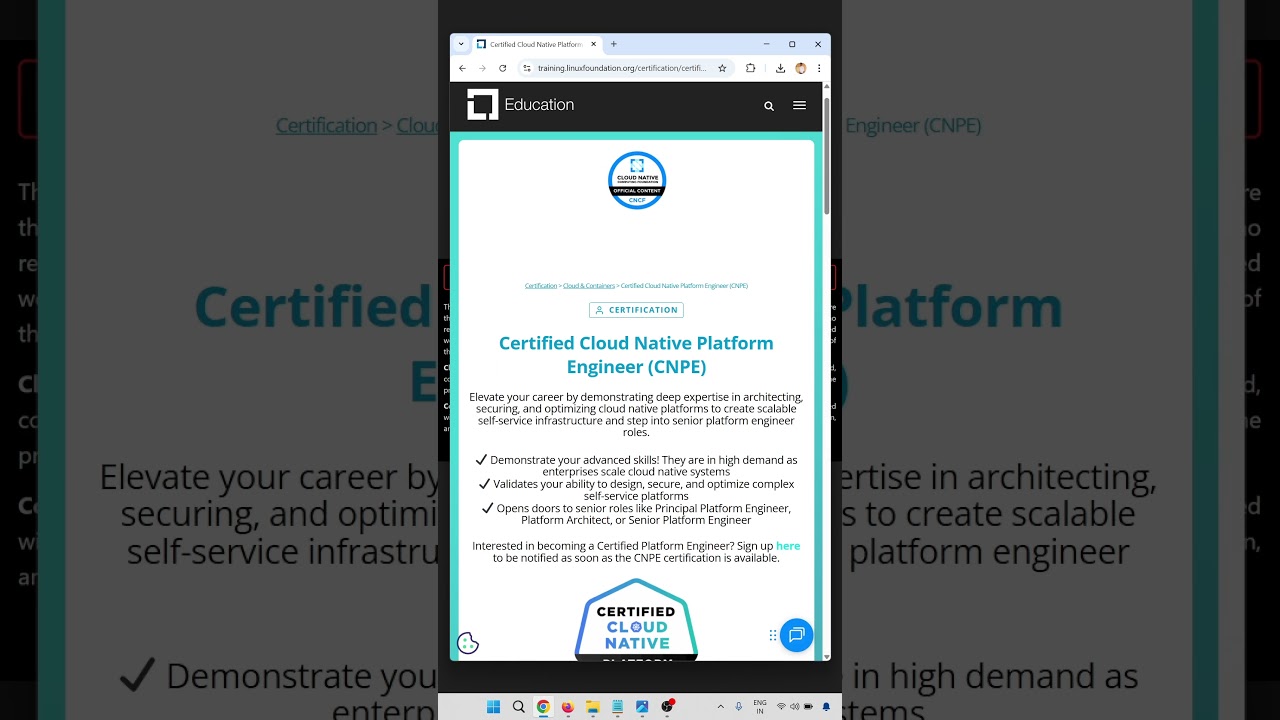Open the site search magnifier icon

pyautogui.click(x=769, y=106)
